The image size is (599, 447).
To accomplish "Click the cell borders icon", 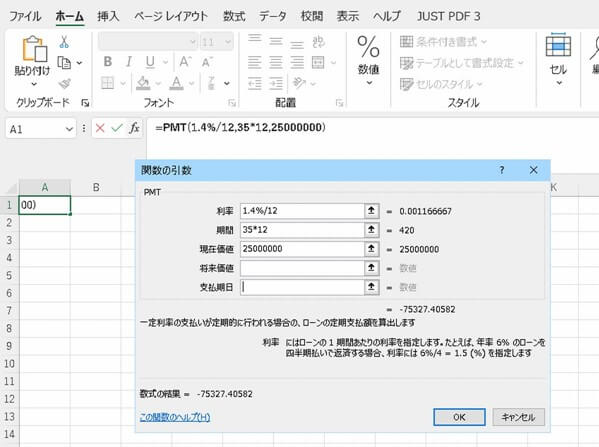I will pyautogui.click(x=108, y=83).
